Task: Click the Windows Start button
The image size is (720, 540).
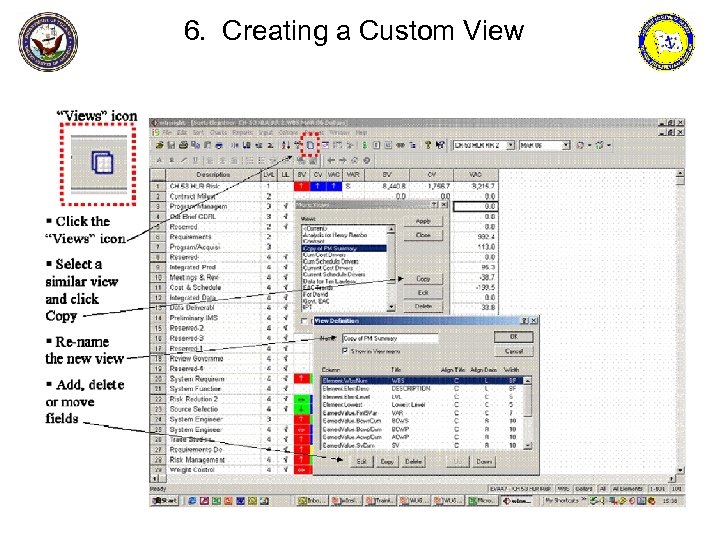Action: 165,501
